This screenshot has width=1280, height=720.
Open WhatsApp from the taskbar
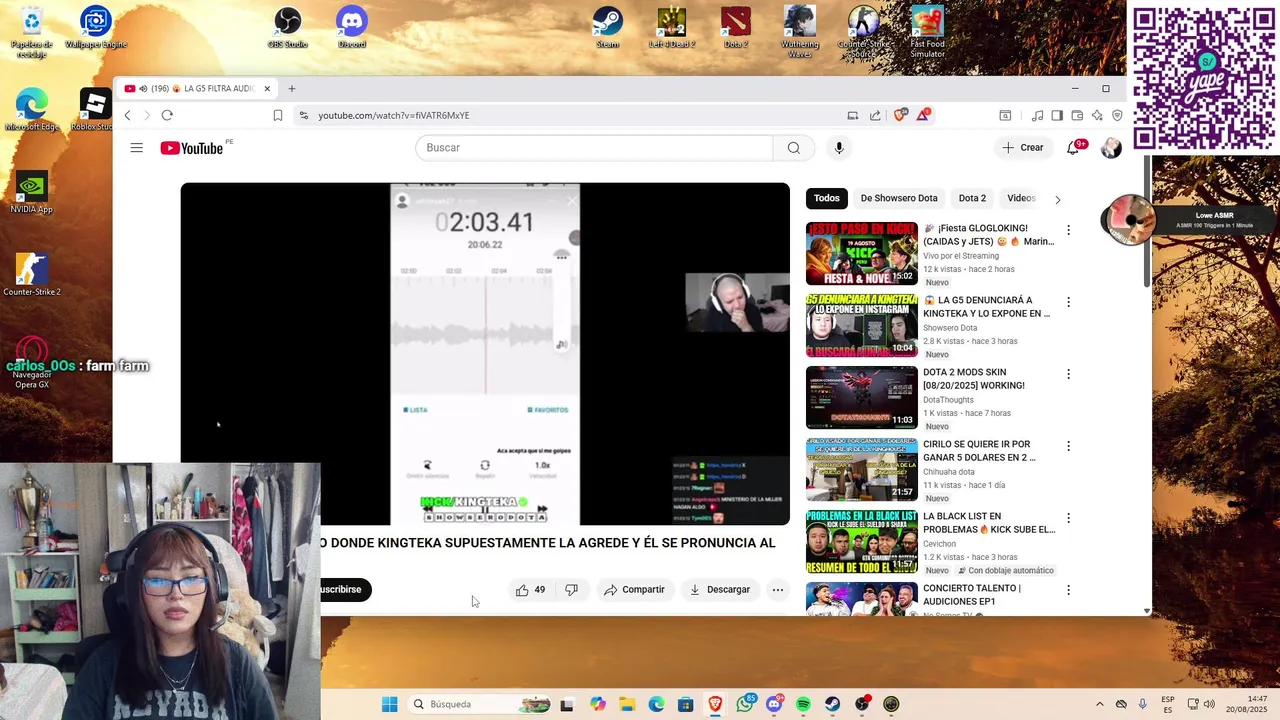pyautogui.click(x=745, y=704)
